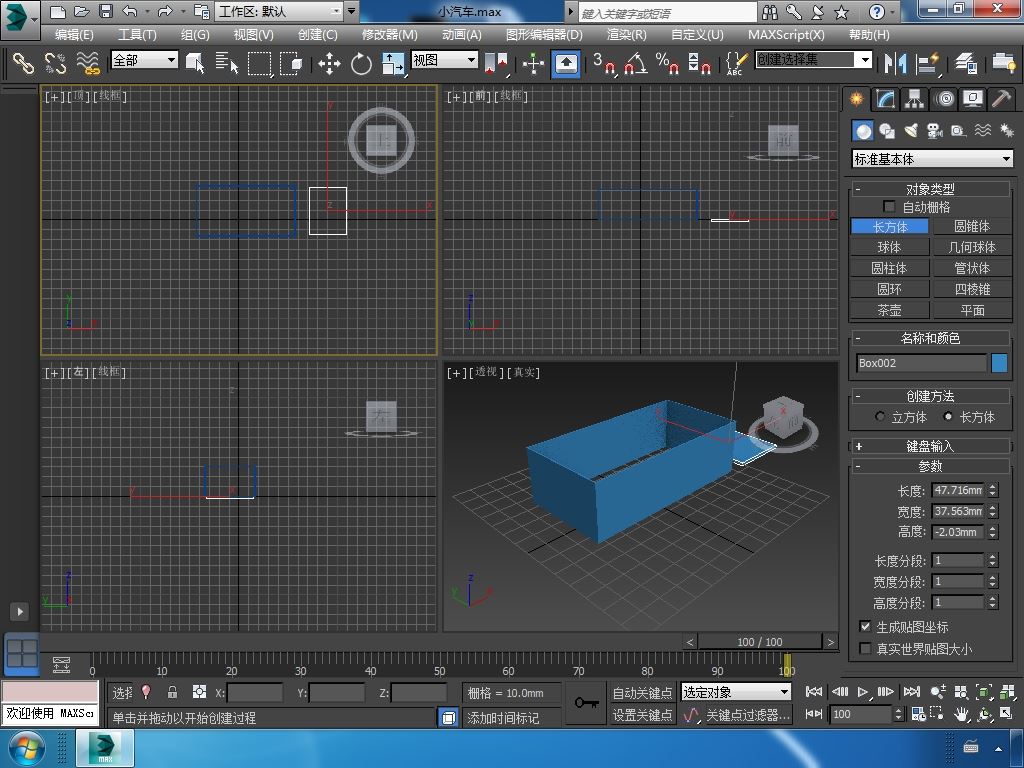Open the Modify panel tab
Viewport: 1024px width, 768px height.
(x=885, y=99)
